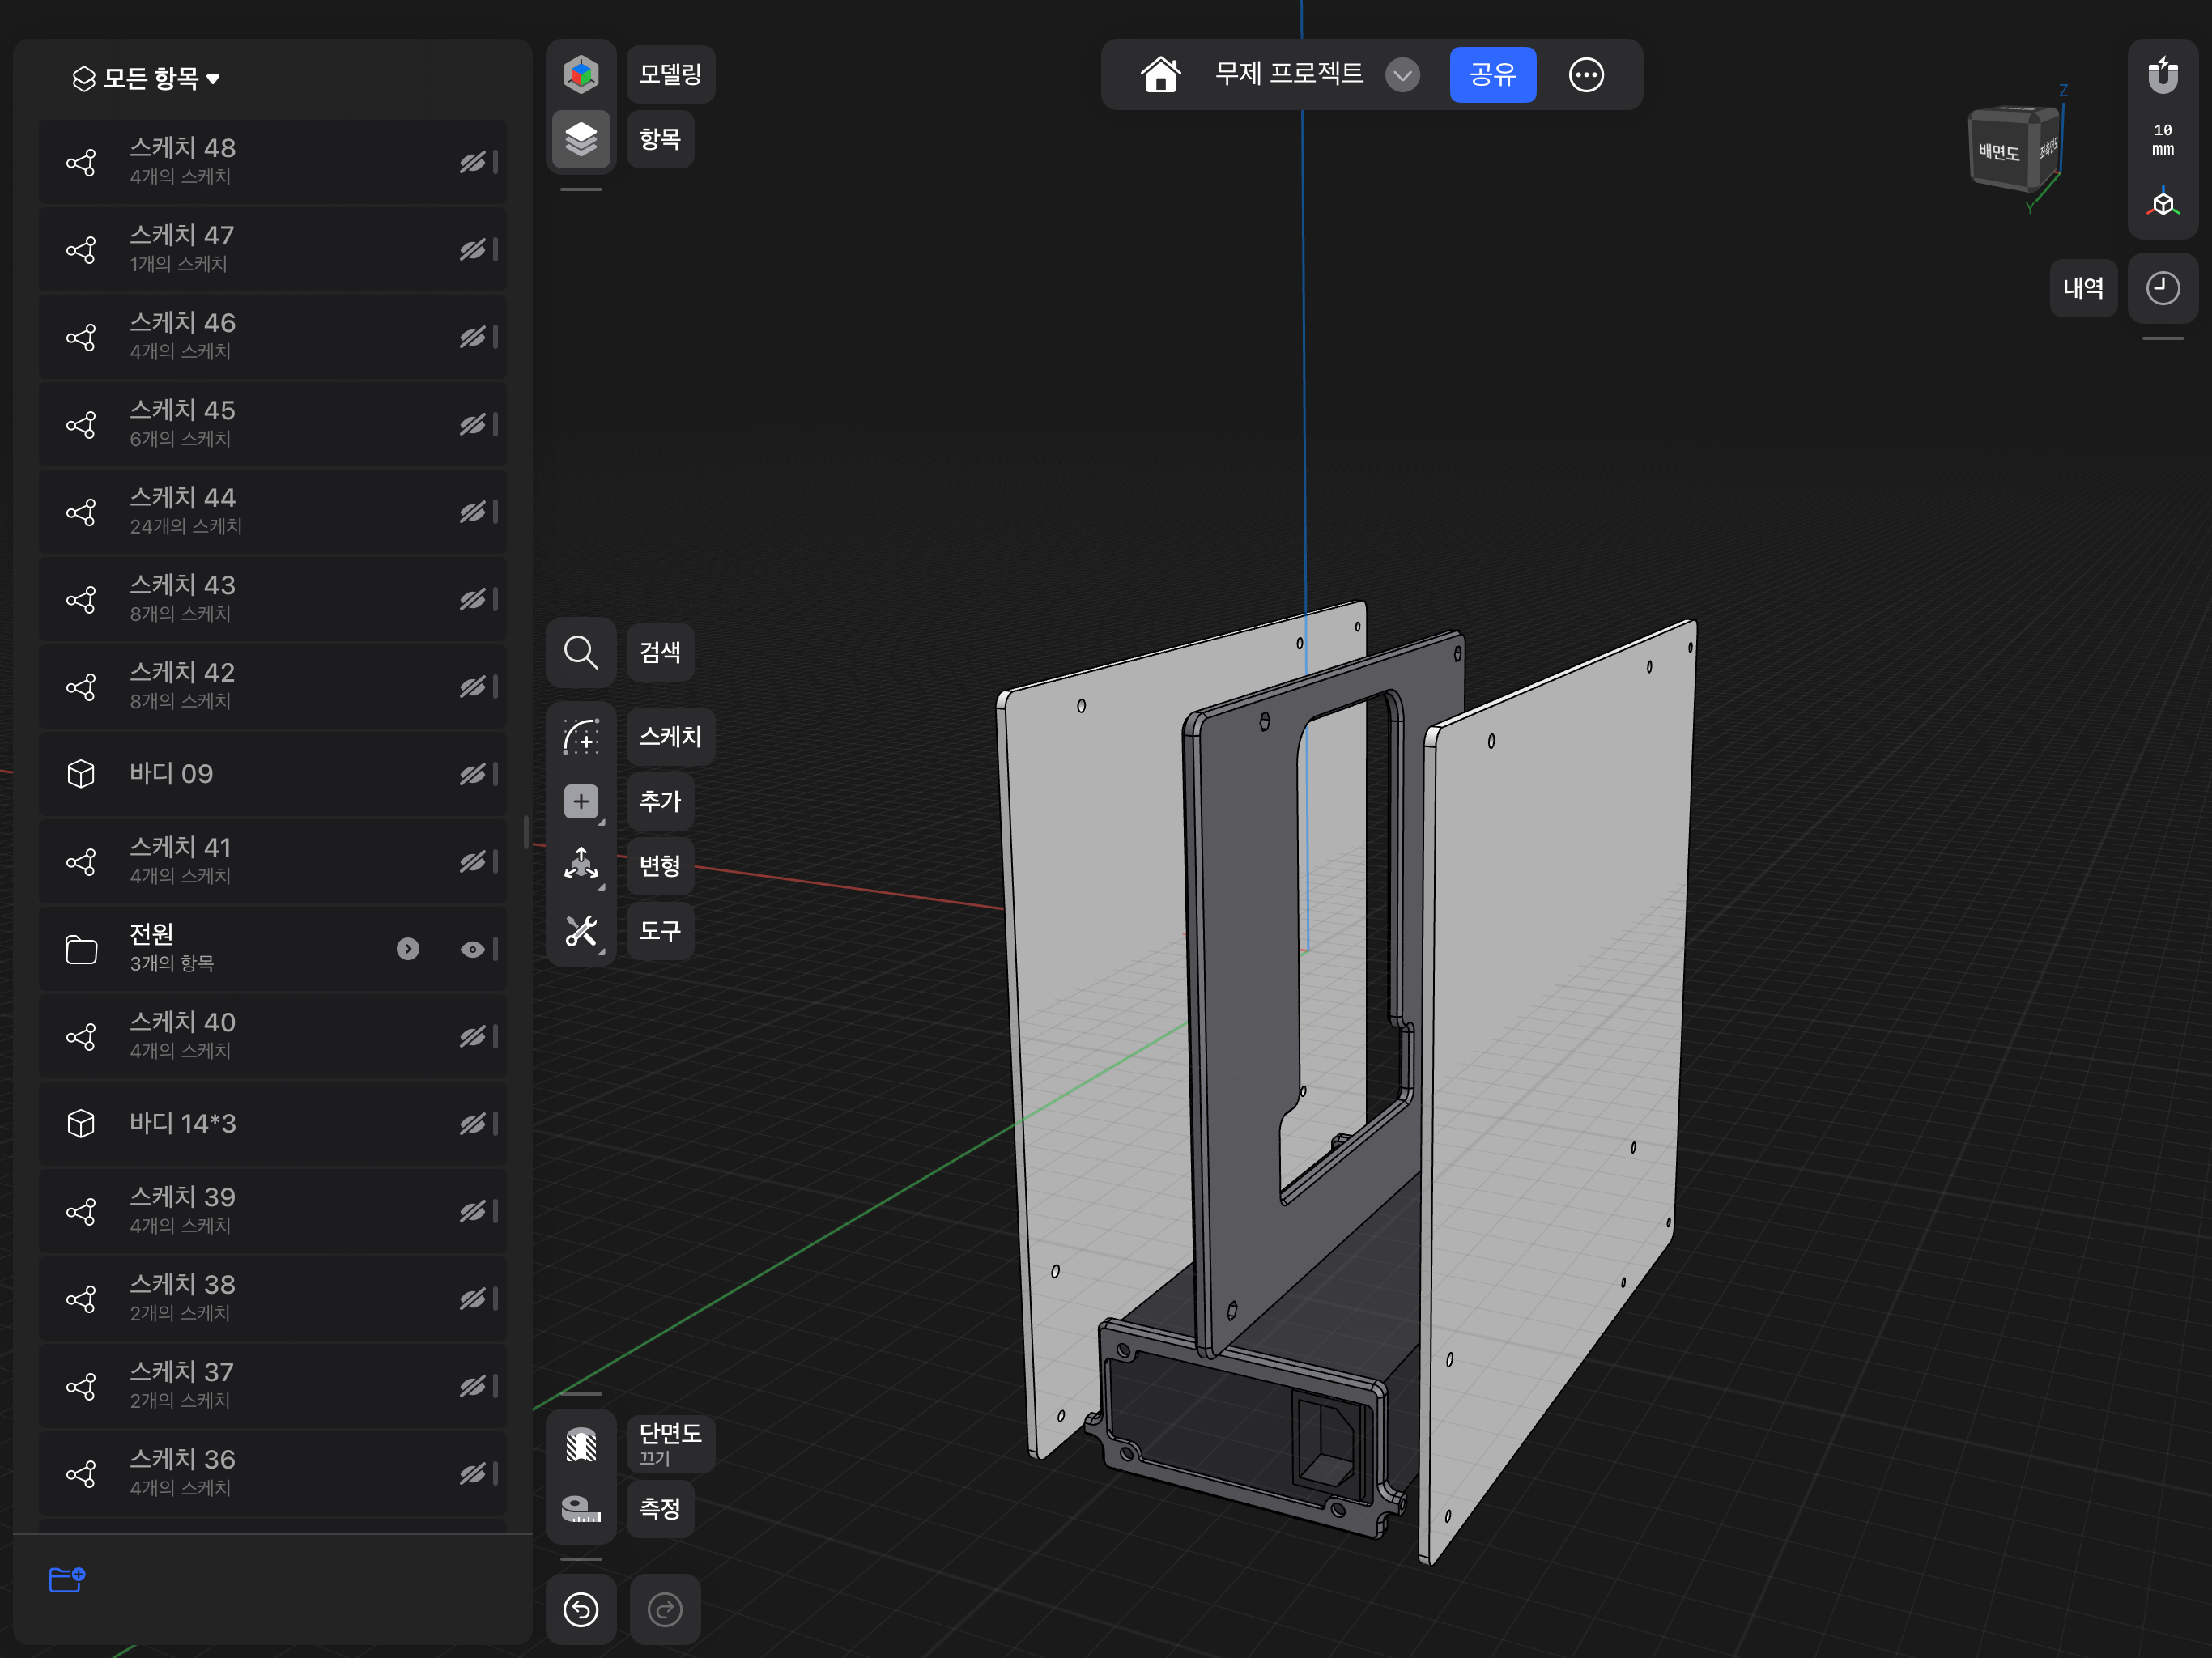Show hidden 스케치 36
Viewport: 2212px width, 1658px height.
pyautogui.click(x=472, y=1473)
